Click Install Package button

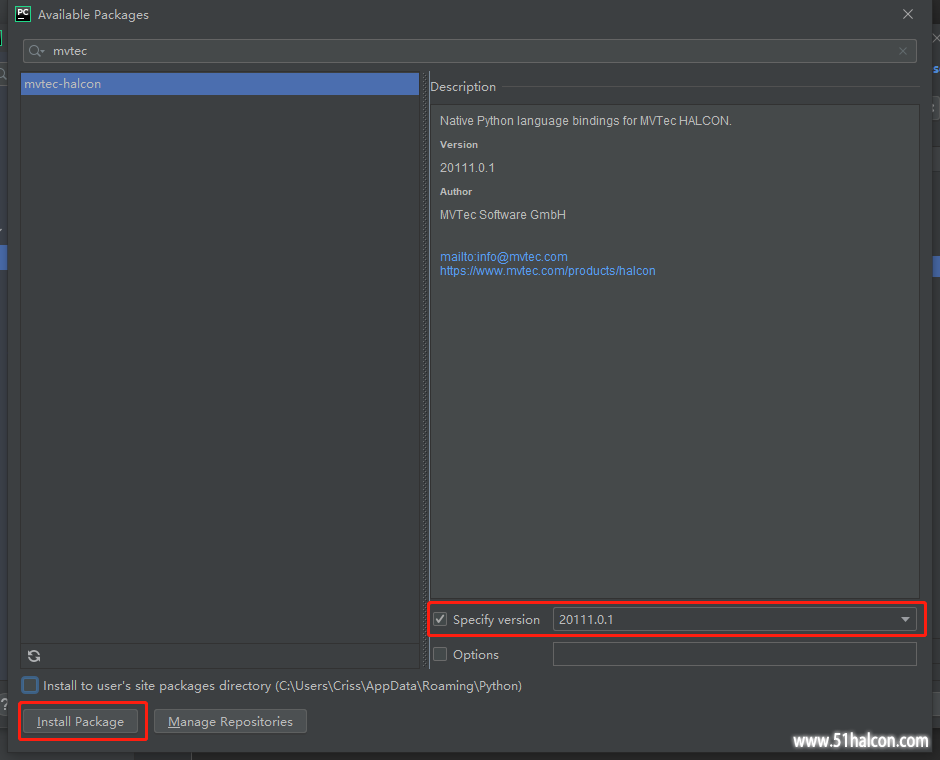tap(80, 721)
